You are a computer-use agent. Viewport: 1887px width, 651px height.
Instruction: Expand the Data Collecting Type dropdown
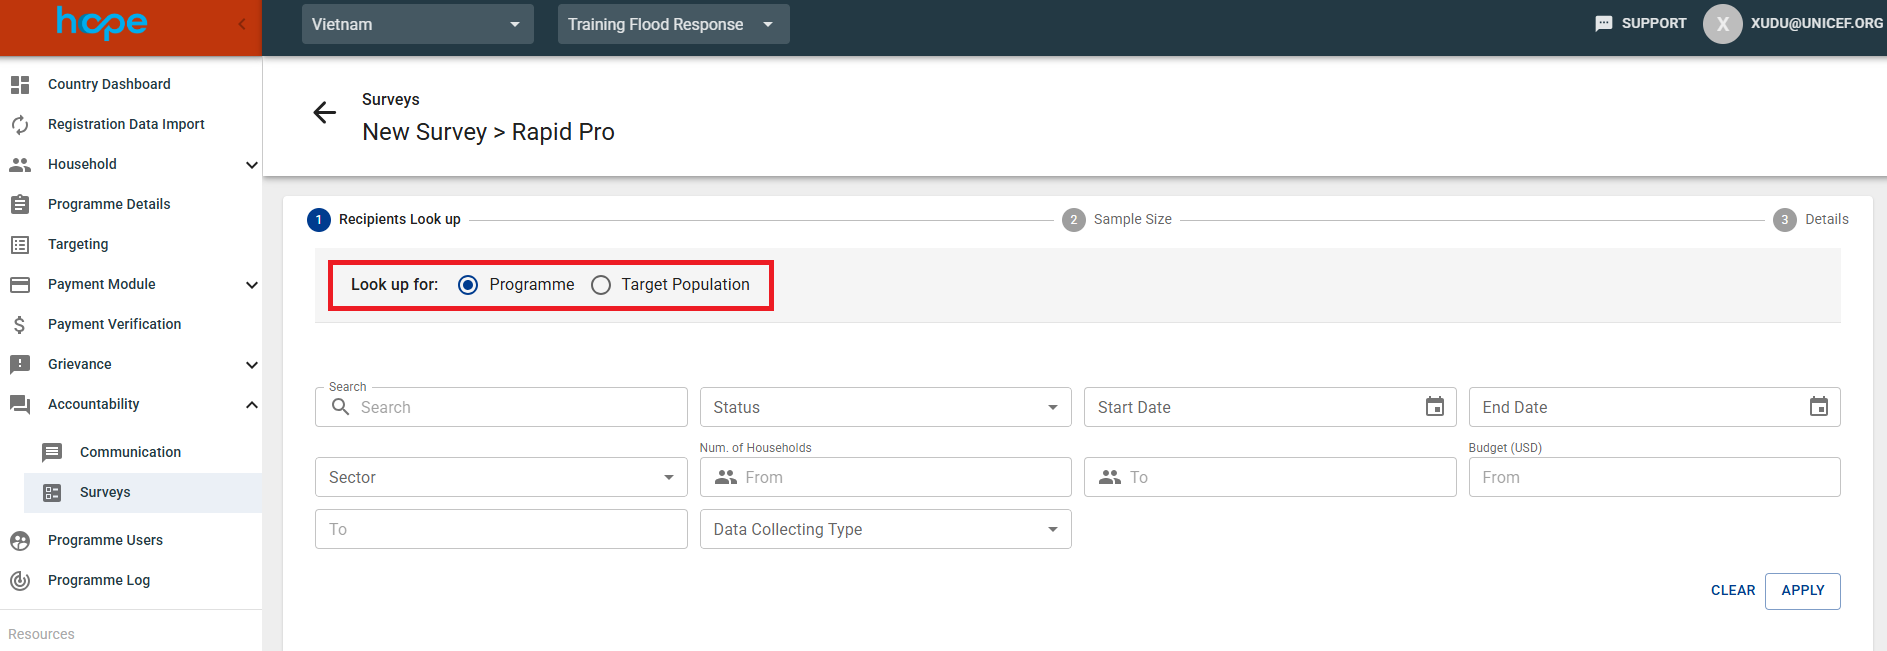[885, 529]
